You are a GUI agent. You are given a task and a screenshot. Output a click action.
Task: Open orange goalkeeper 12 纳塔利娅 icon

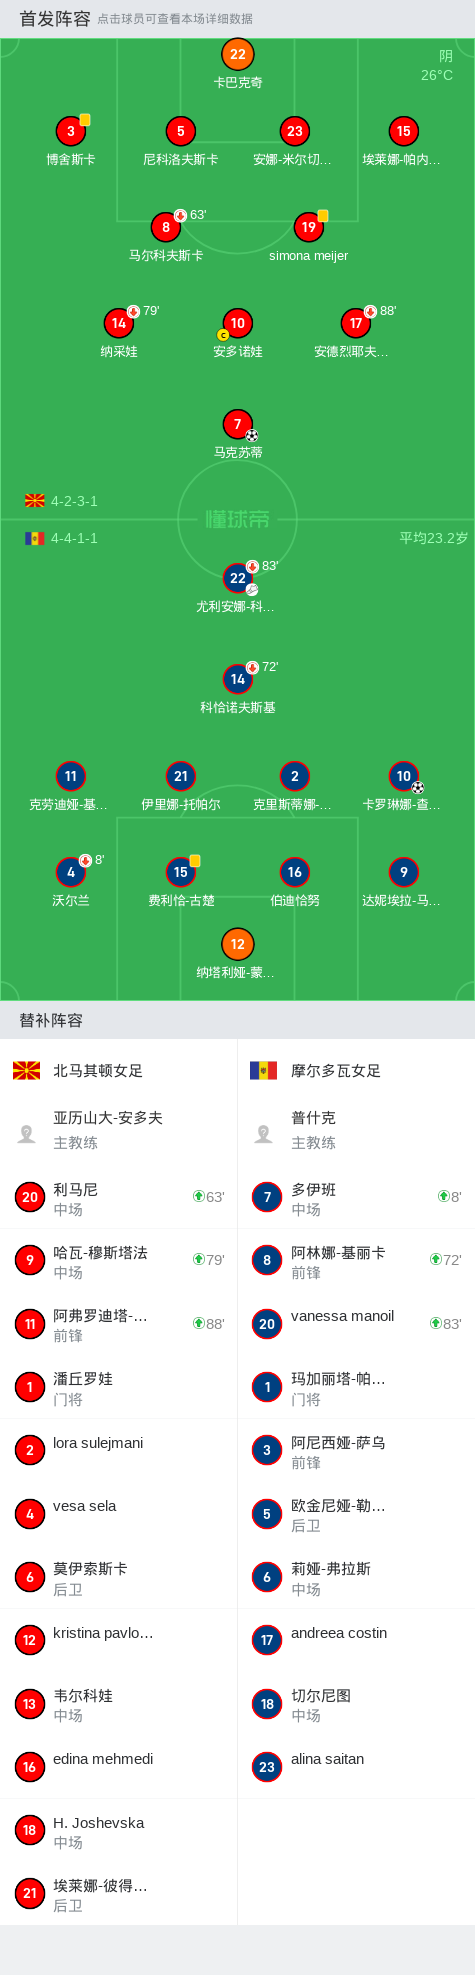238,944
